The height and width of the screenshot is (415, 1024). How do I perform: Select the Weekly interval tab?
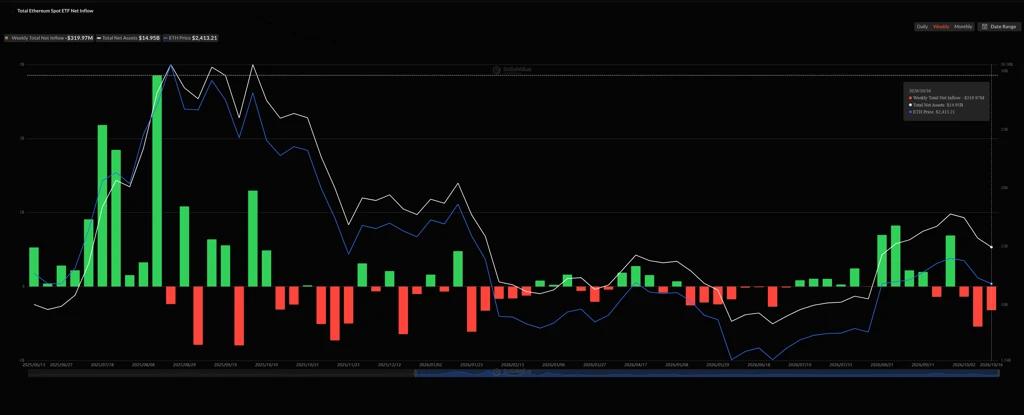[941, 27]
